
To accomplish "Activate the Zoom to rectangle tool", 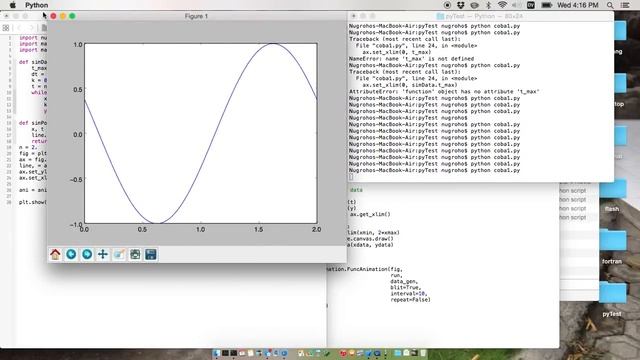I will (x=119, y=254).
